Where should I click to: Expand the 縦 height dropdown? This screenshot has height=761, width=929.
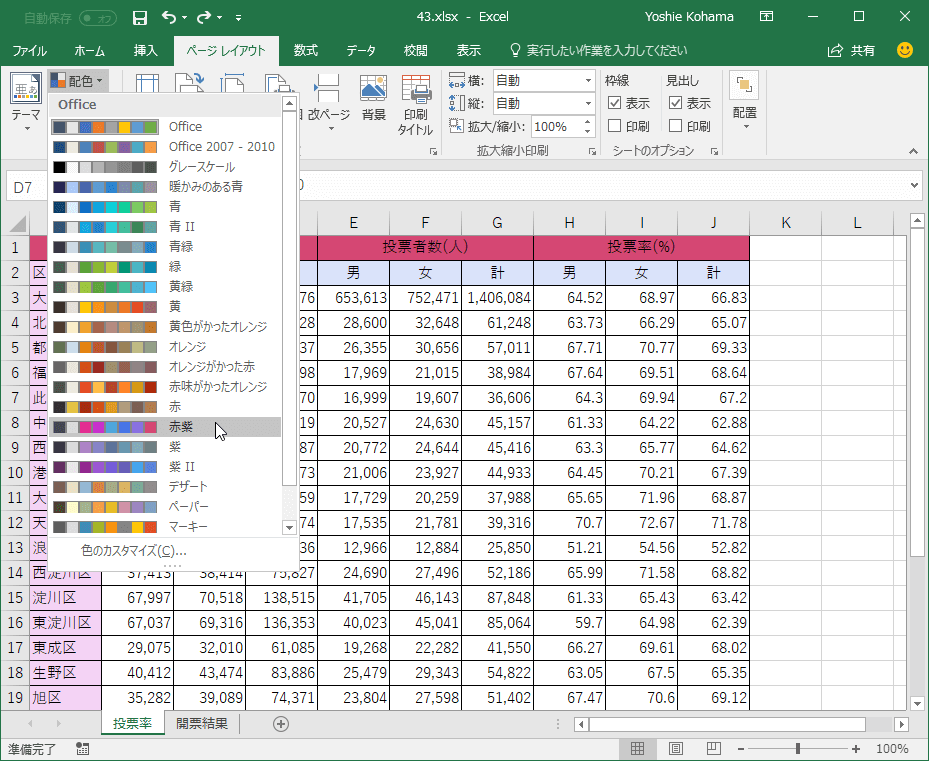pyautogui.click(x=588, y=103)
